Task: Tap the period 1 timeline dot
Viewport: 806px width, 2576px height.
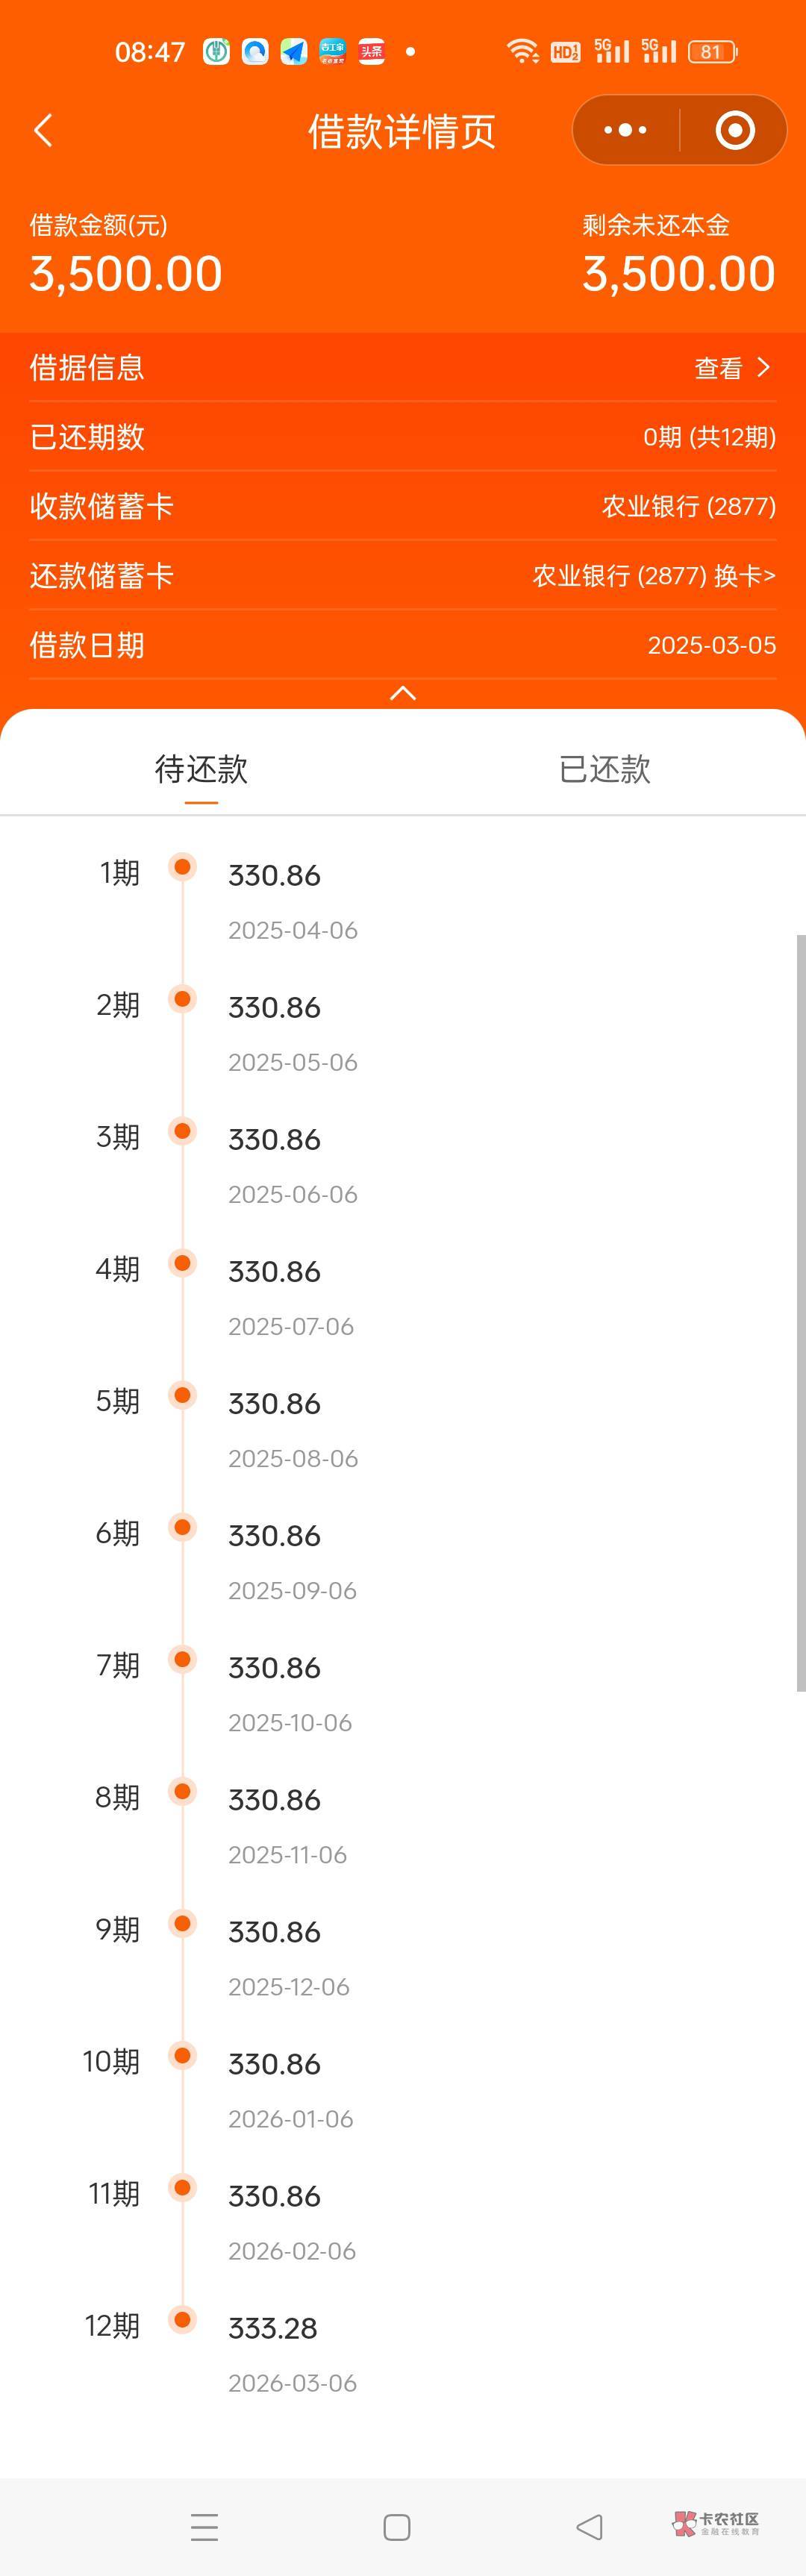Action: point(182,866)
